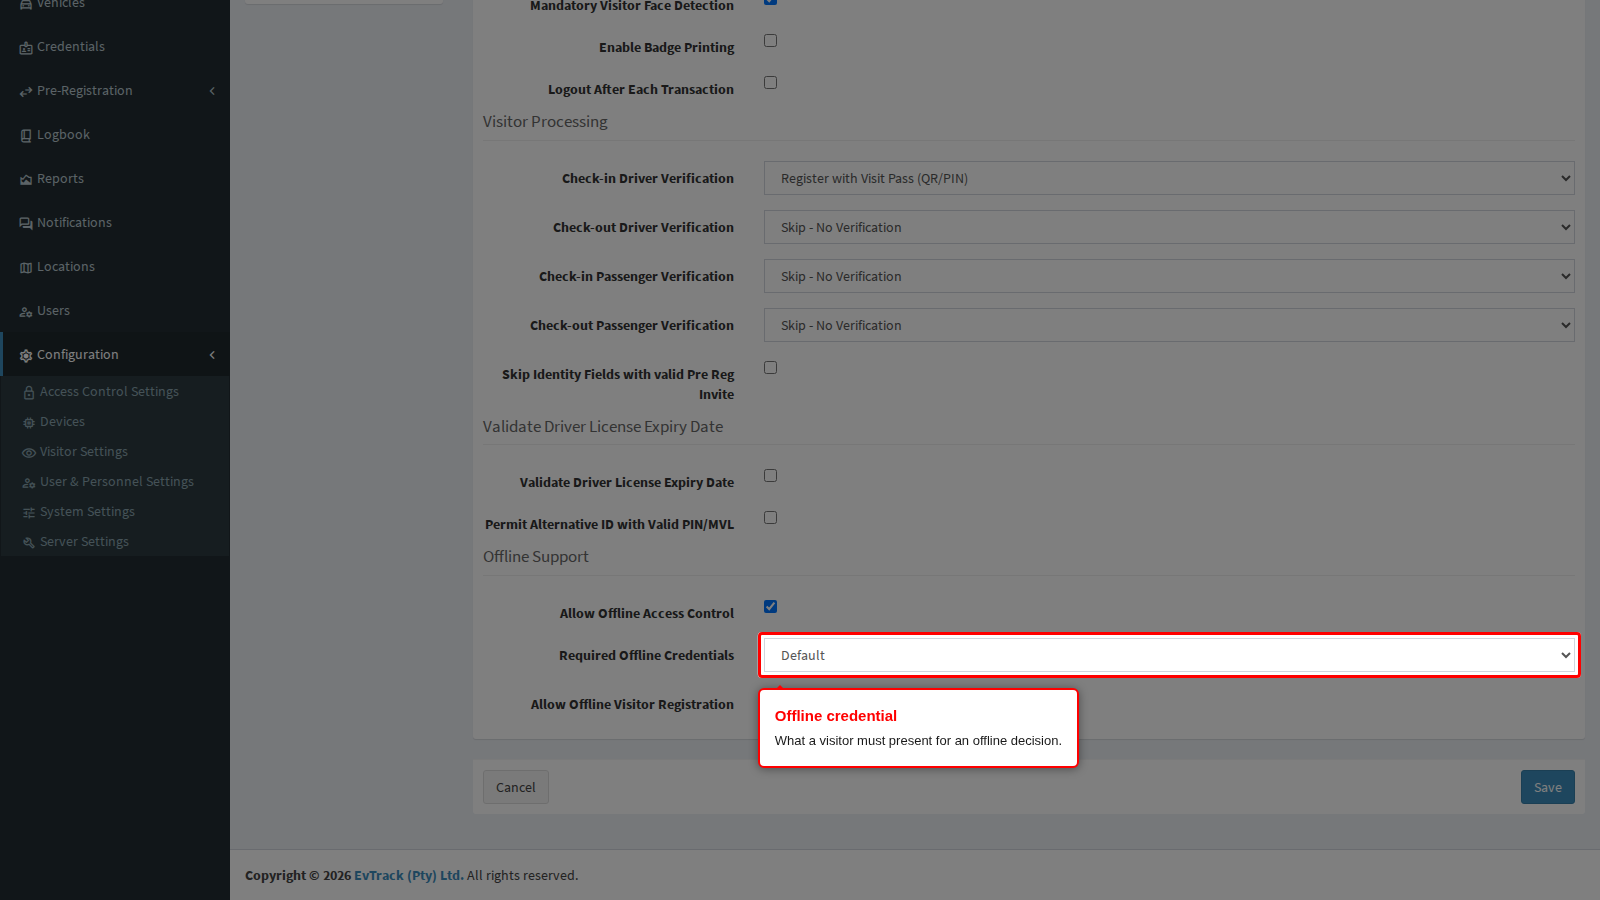
Task: Toggle Logout After Each Transaction checkbox
Action: (770, 83)
